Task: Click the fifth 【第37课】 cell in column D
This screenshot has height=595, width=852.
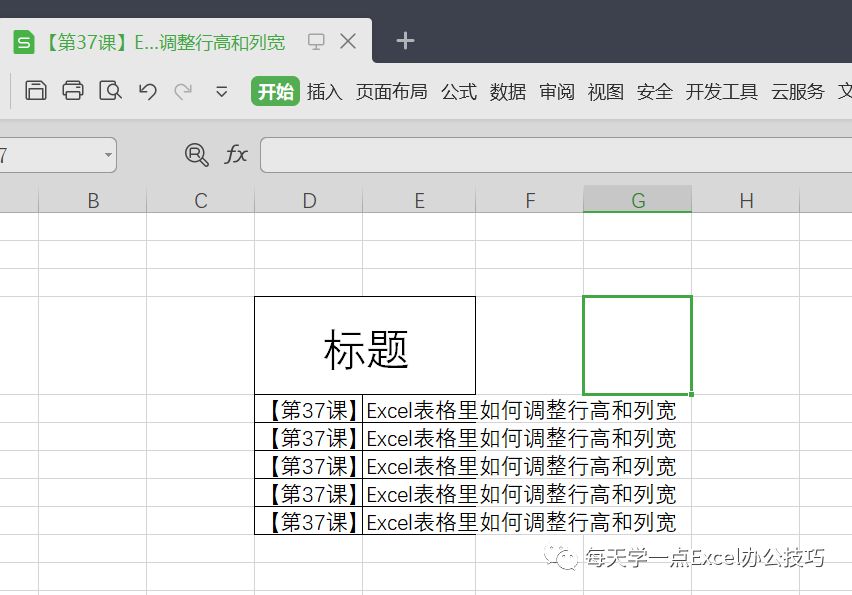Action: (309, 521)
